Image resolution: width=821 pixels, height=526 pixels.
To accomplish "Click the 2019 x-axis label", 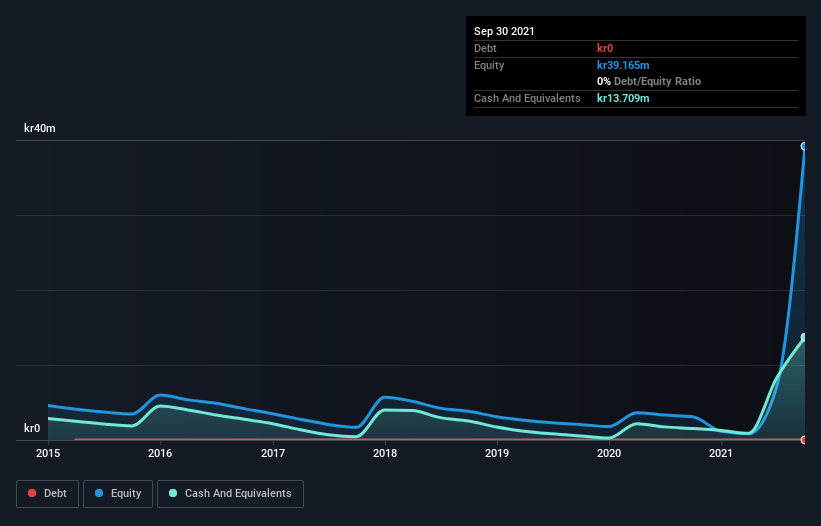I will click(x=497, y=453).
